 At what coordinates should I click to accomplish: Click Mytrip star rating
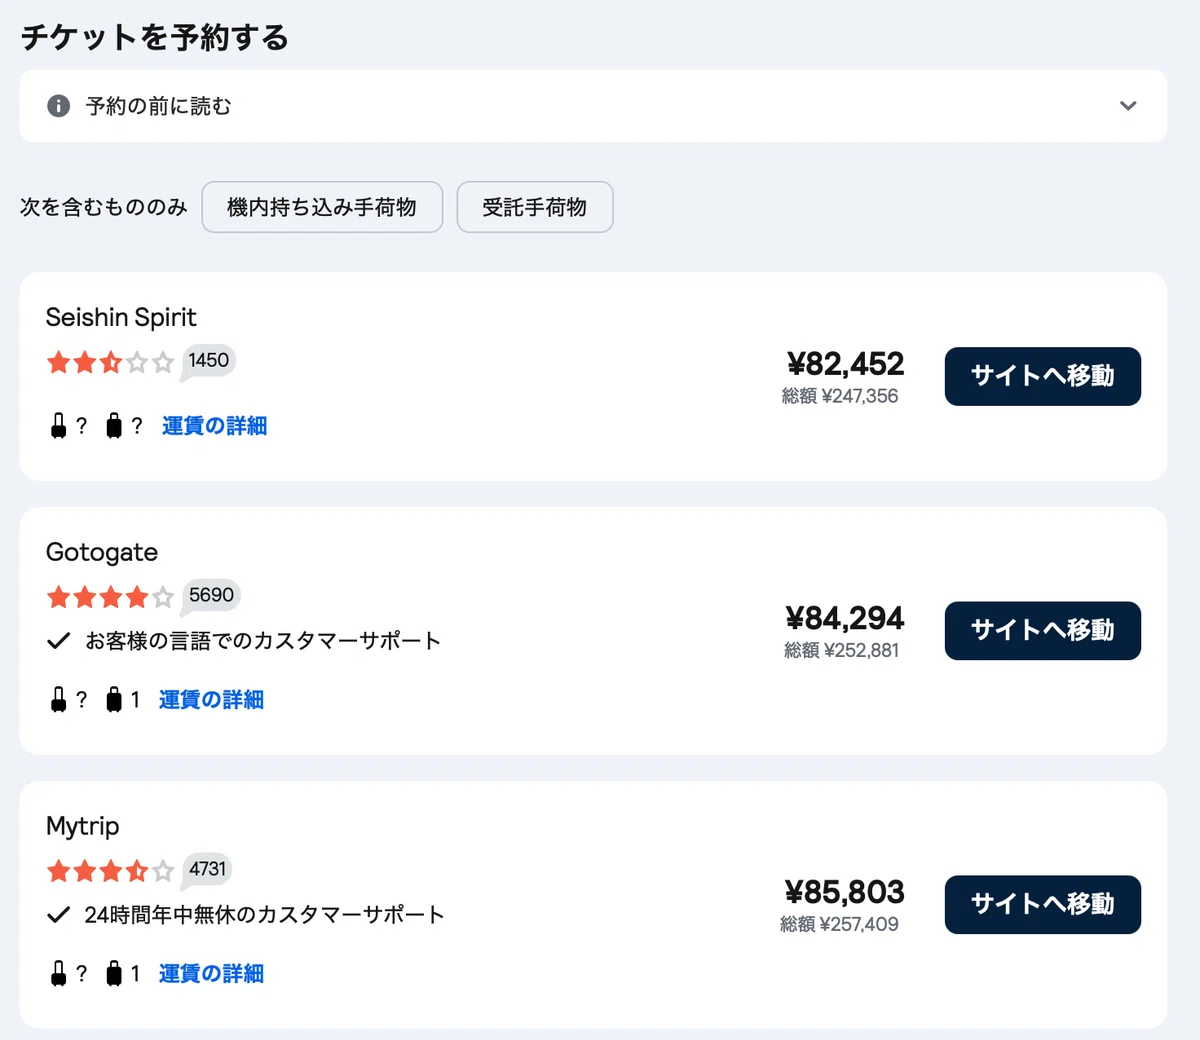[111, 870]
